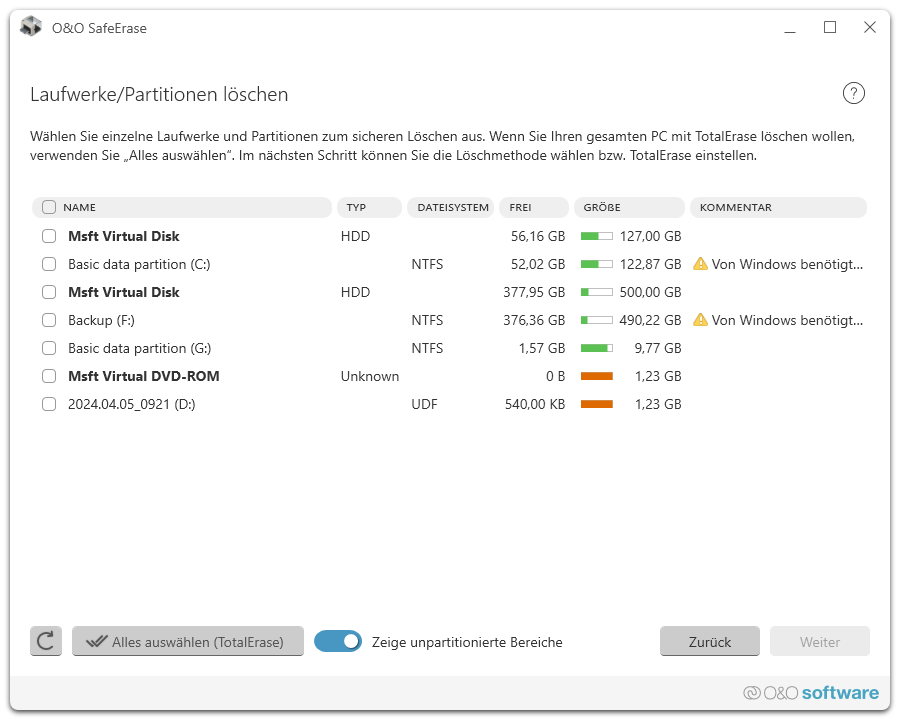The height and width of the screenshot is (720, 900).
Task: Click the O&O SafeErase app icon
Action: (31, 27)
